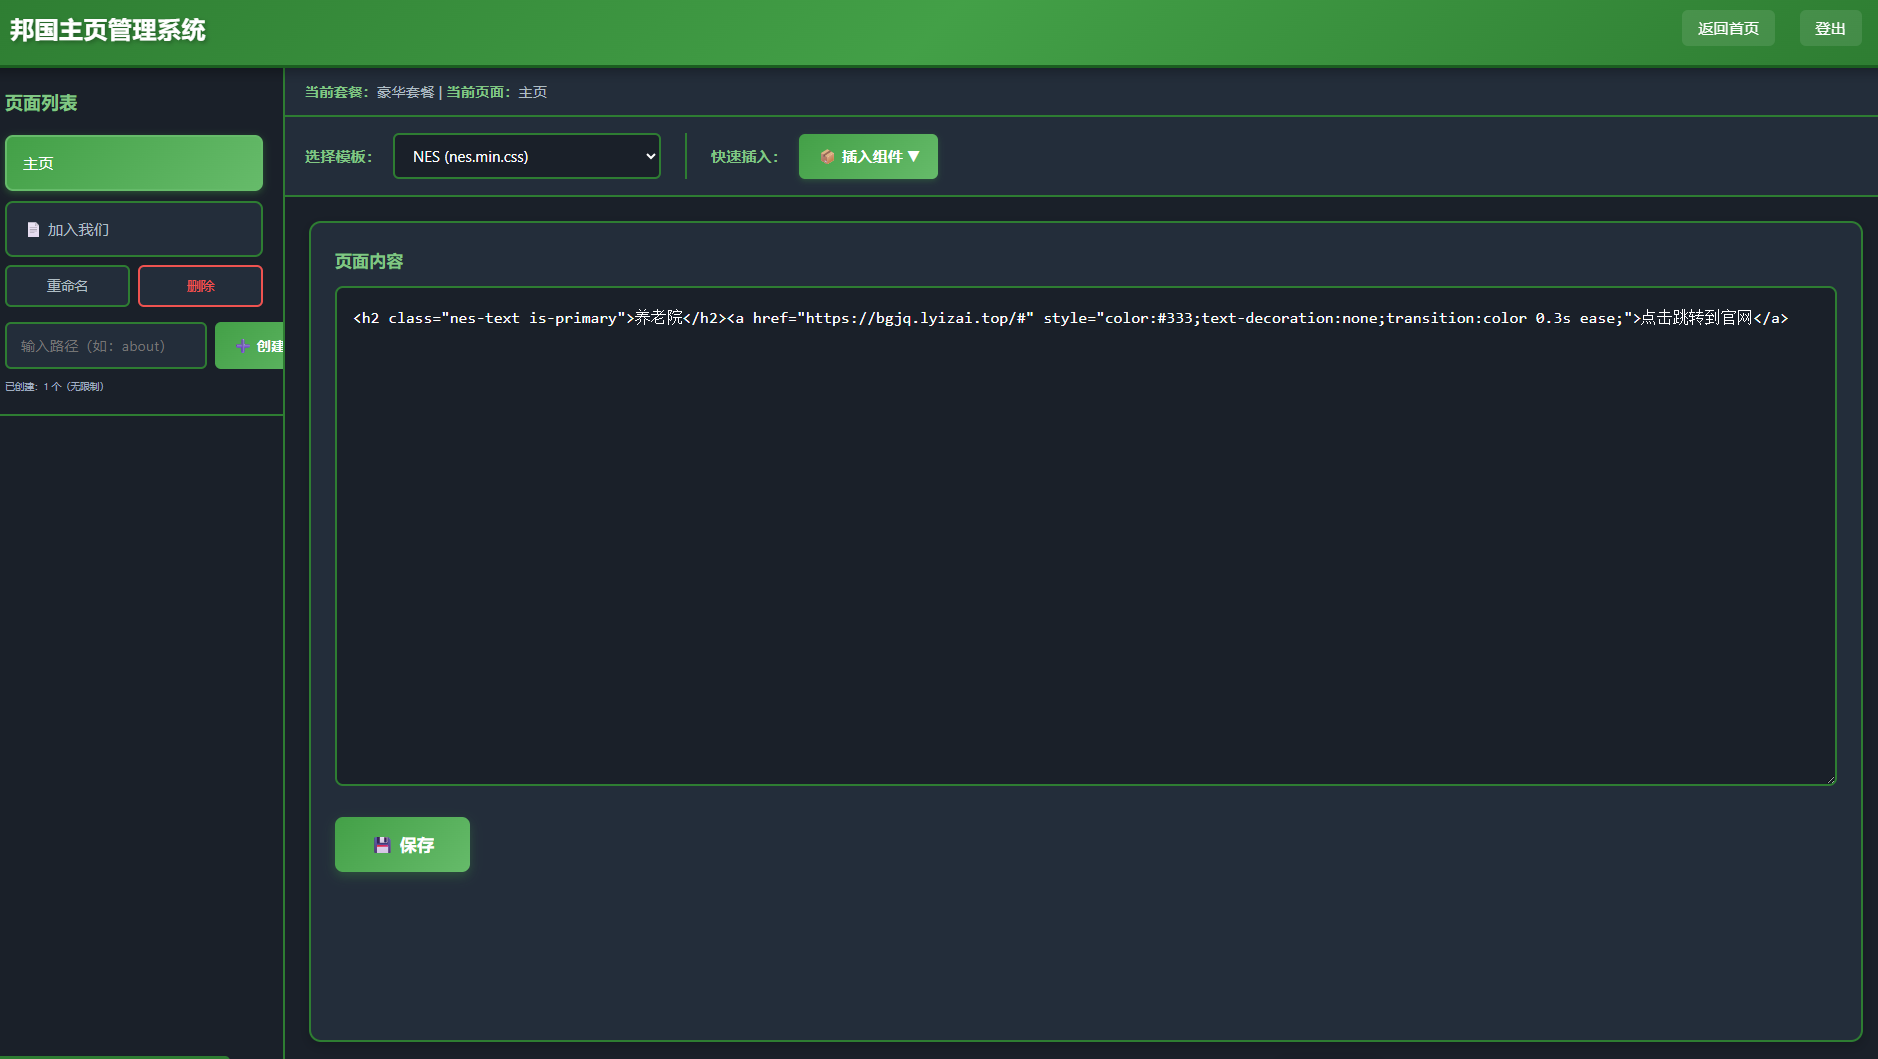Click the plus icon on 创建 button
Screen dimensions: 1878x1059
[242, 346]
